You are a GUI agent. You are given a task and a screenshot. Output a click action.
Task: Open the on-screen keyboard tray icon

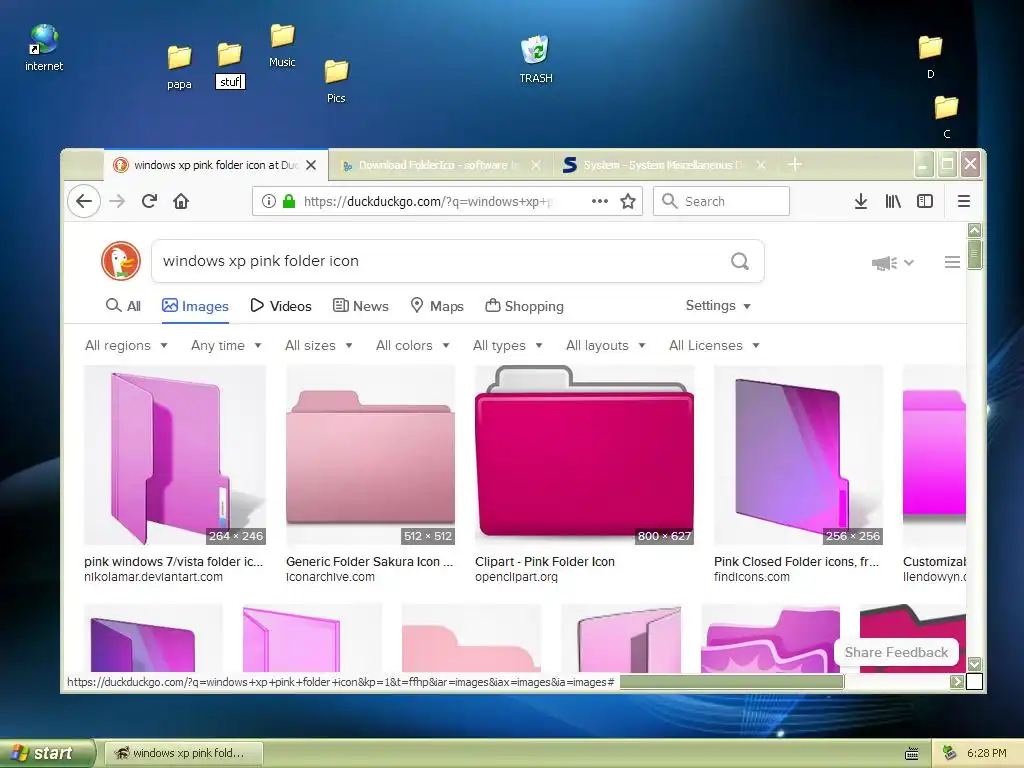coord(912,754)
